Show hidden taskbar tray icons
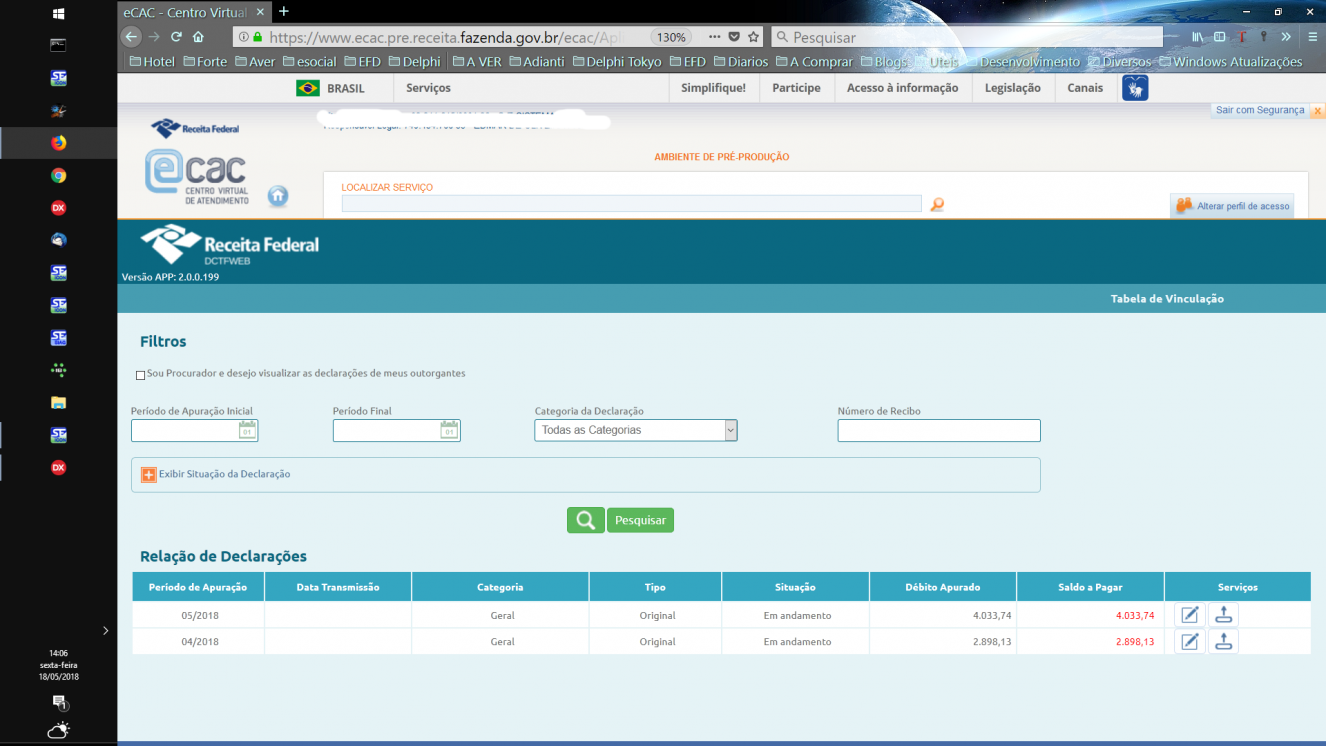This screenshot has width=1326, height=746. [105, 630]
